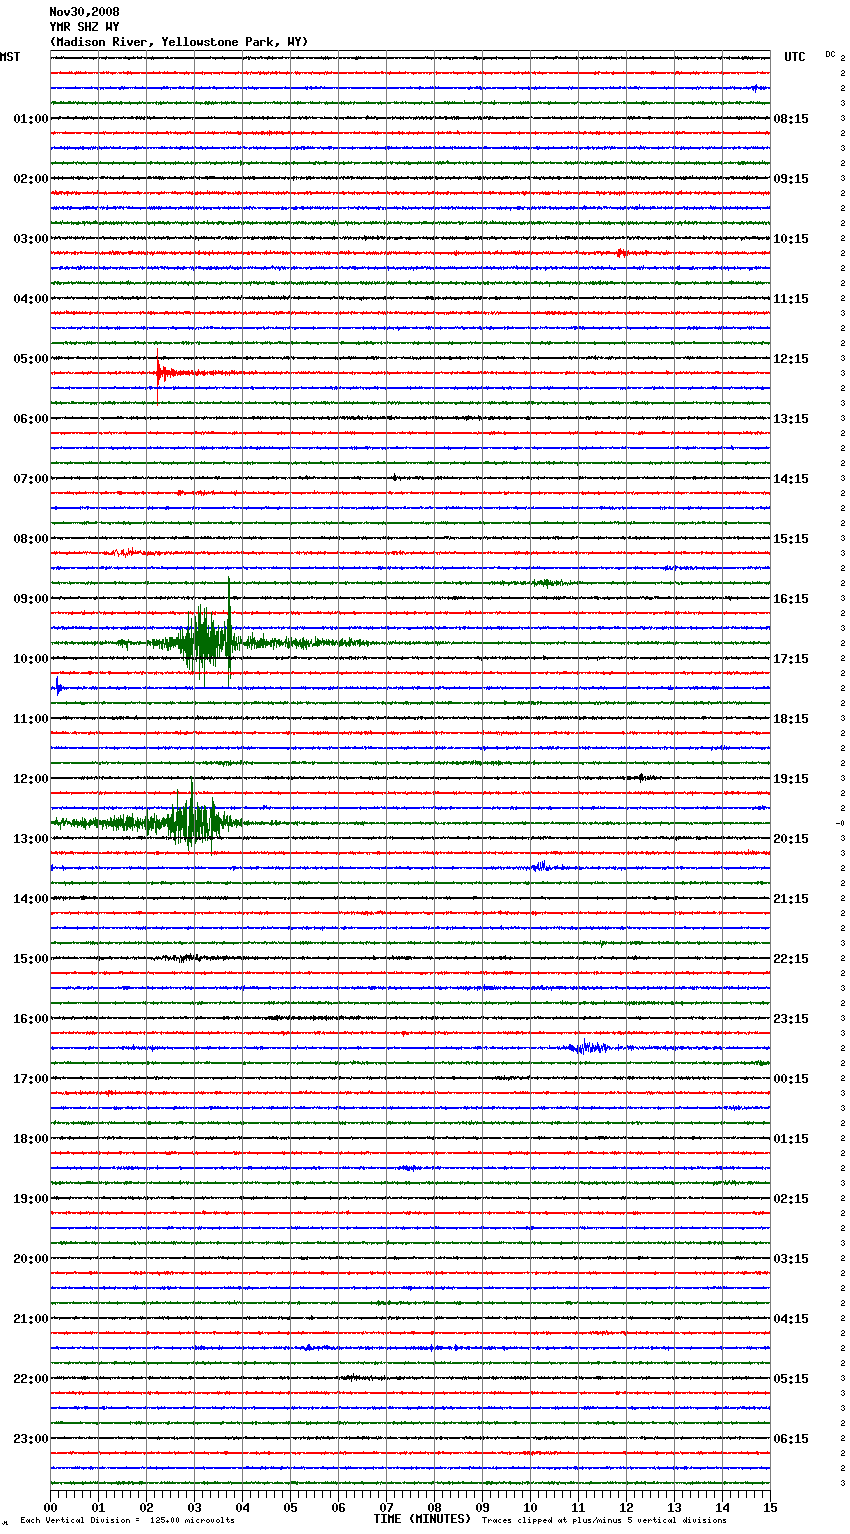Click minute tick "03" on the bottom axis
The image size is (850, 1534).
point(194,1508)
